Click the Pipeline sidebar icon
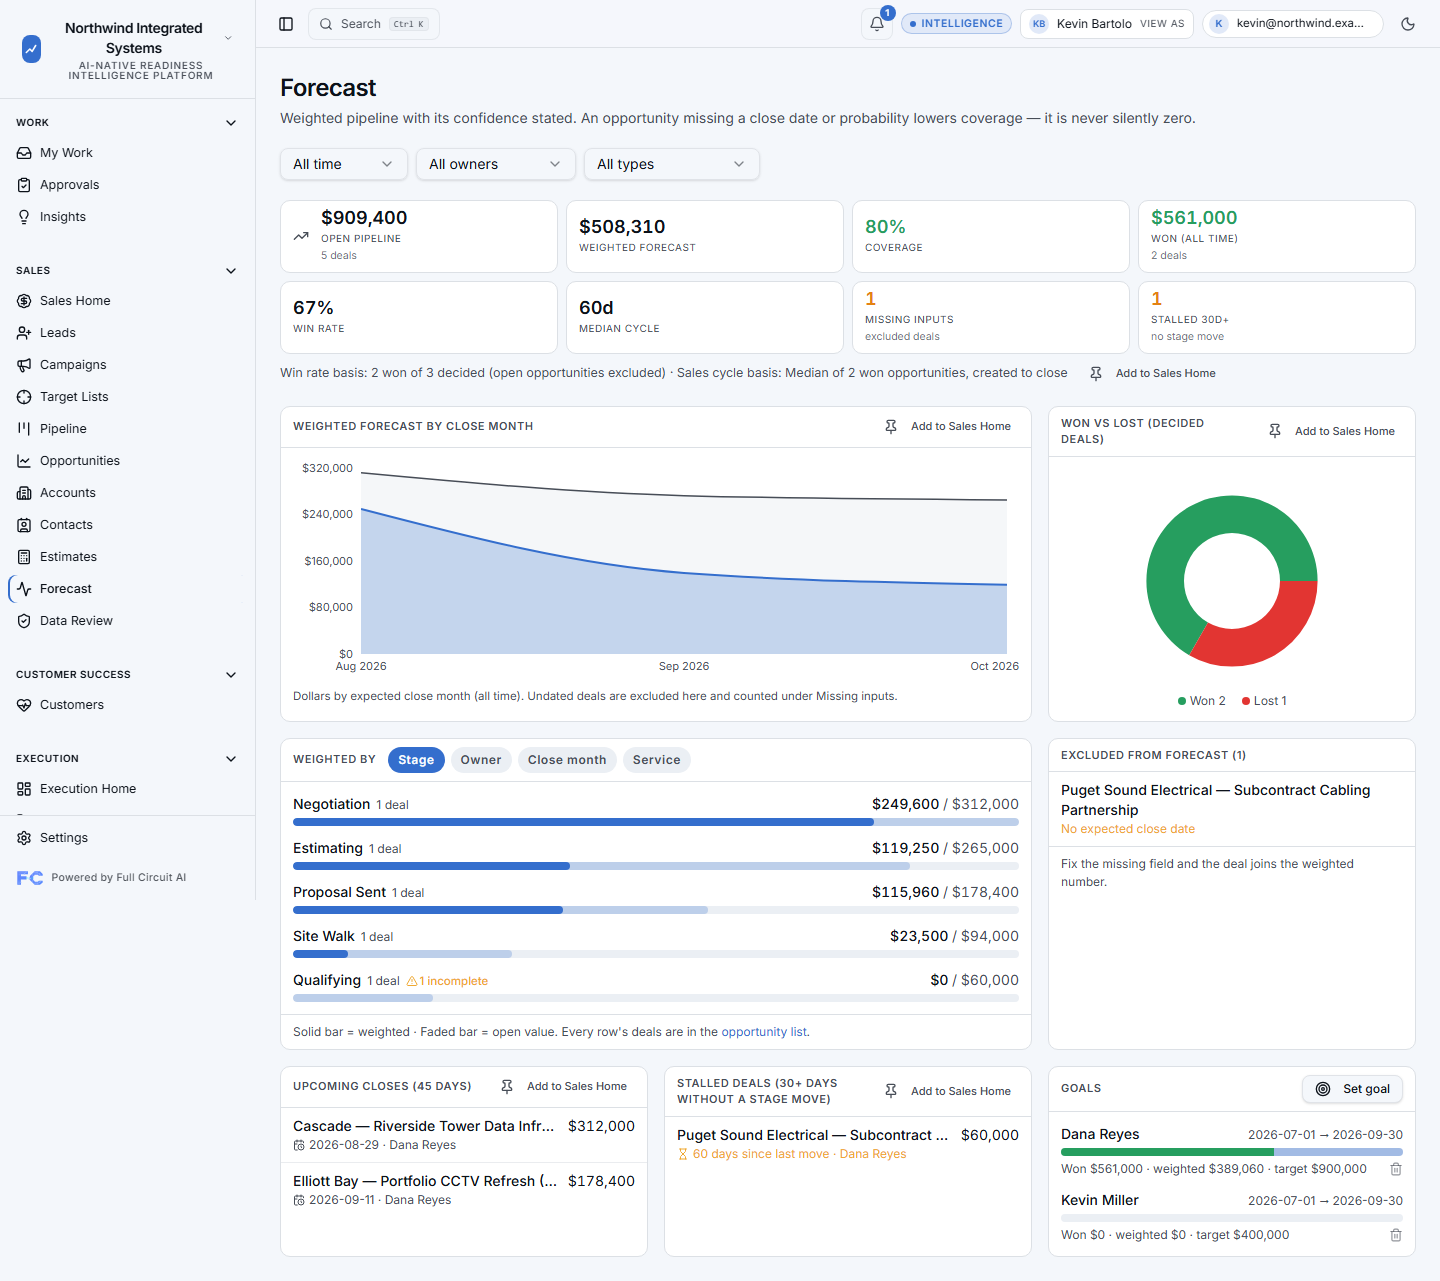The width and height of the screenshot is (1440, 1281). click(x=24, y=429)
